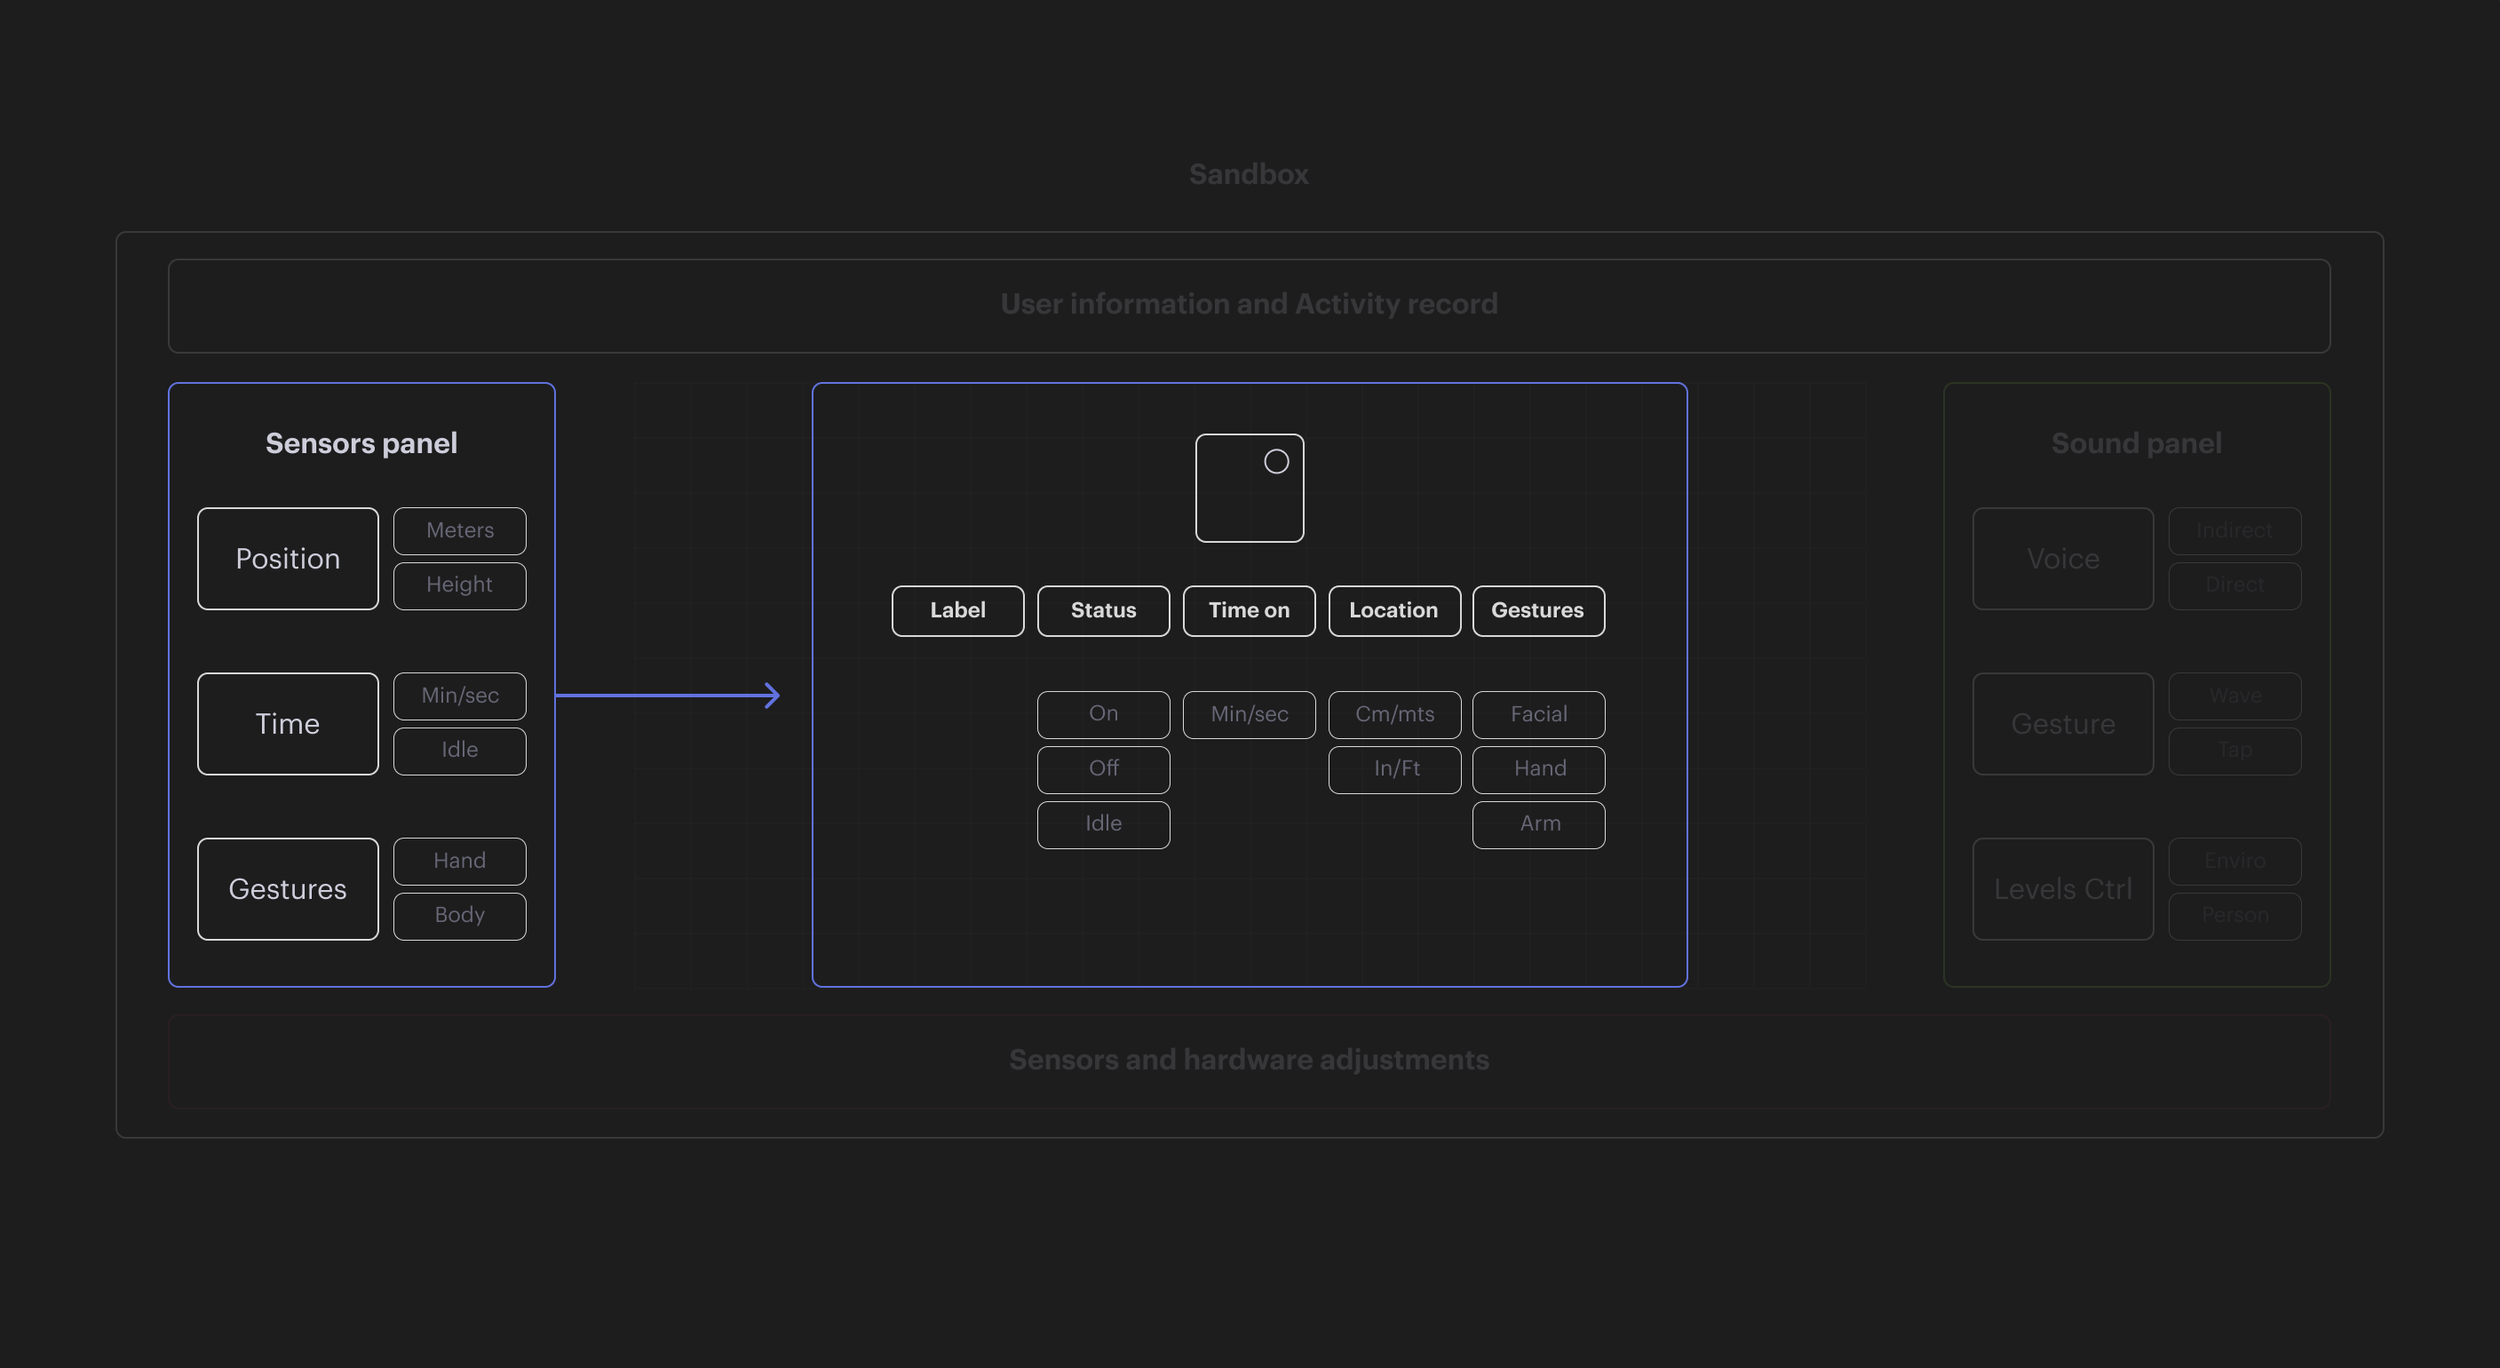The width and height of the screenshot is (2500, 1368).
Task: Select the Time on column header
Action: point(1249,611)
